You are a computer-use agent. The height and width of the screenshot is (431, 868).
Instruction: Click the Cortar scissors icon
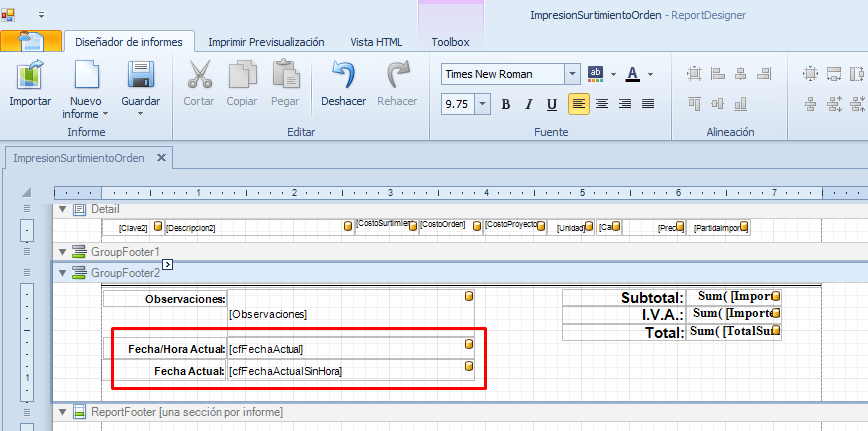point(199,76)
